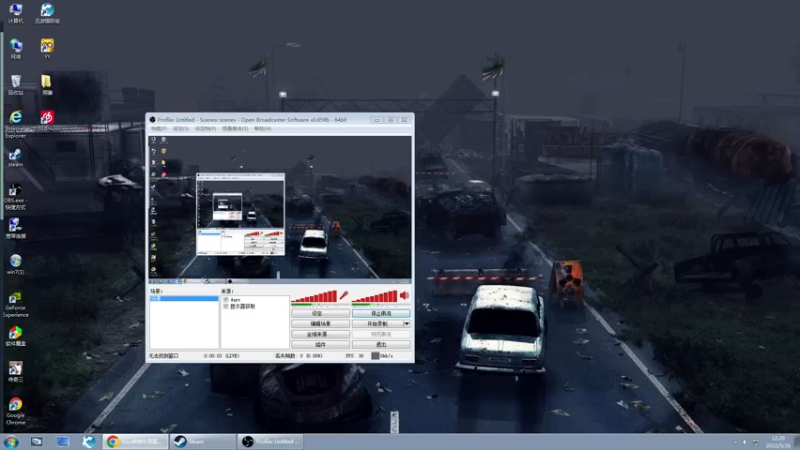Screen dimensions: 800x450
Task: Open the Help menu in OBS
Action: pyautogui.click(x=262, y=129)
